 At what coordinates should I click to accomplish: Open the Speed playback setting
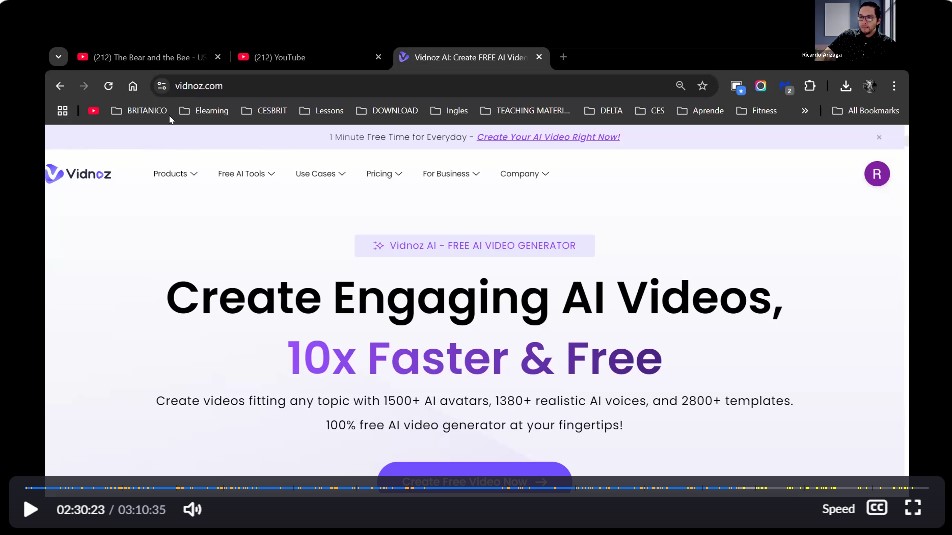[838, 509]
